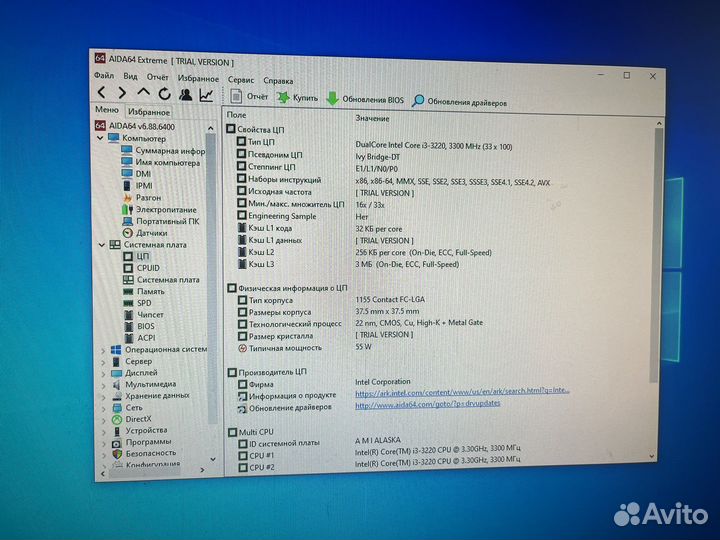Collapse the Системная плата tree node
The image size is (720, 540).
(102, 245)
